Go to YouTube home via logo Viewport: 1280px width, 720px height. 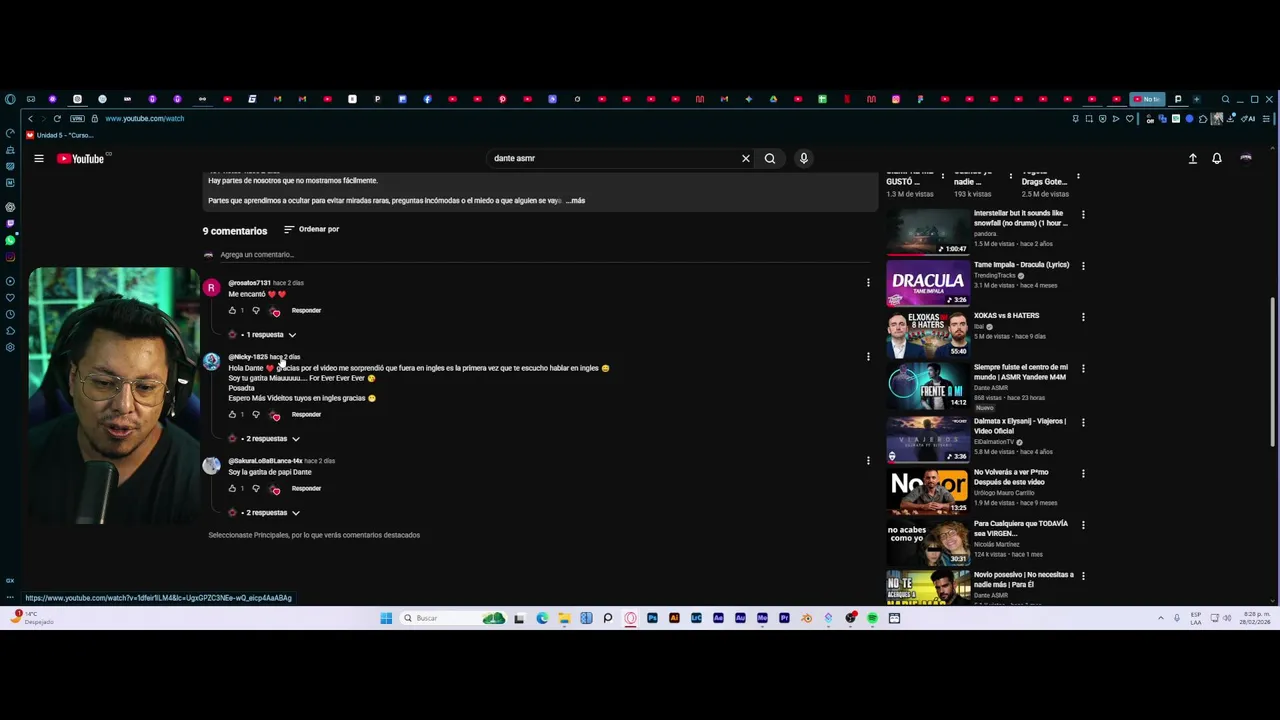(81, 158)
